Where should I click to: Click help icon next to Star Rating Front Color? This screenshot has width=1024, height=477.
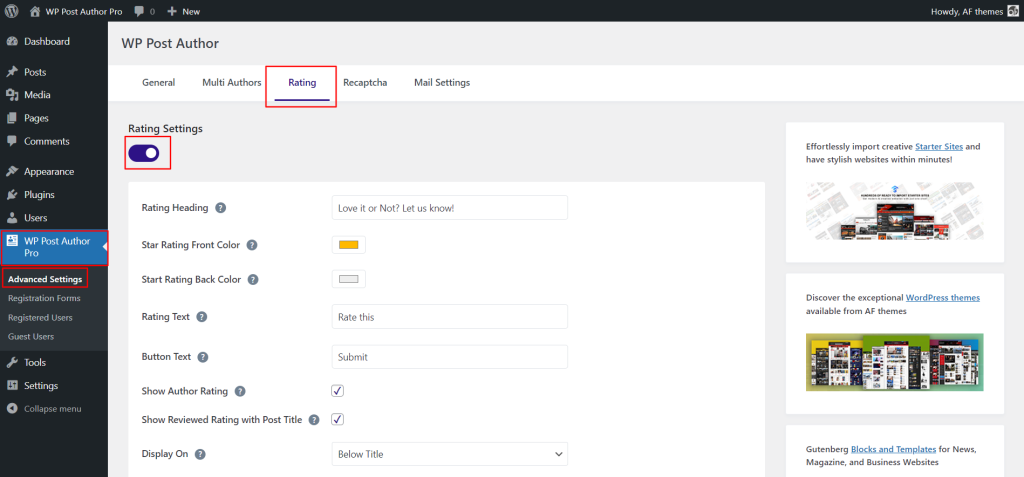click(x=252, y=245)
